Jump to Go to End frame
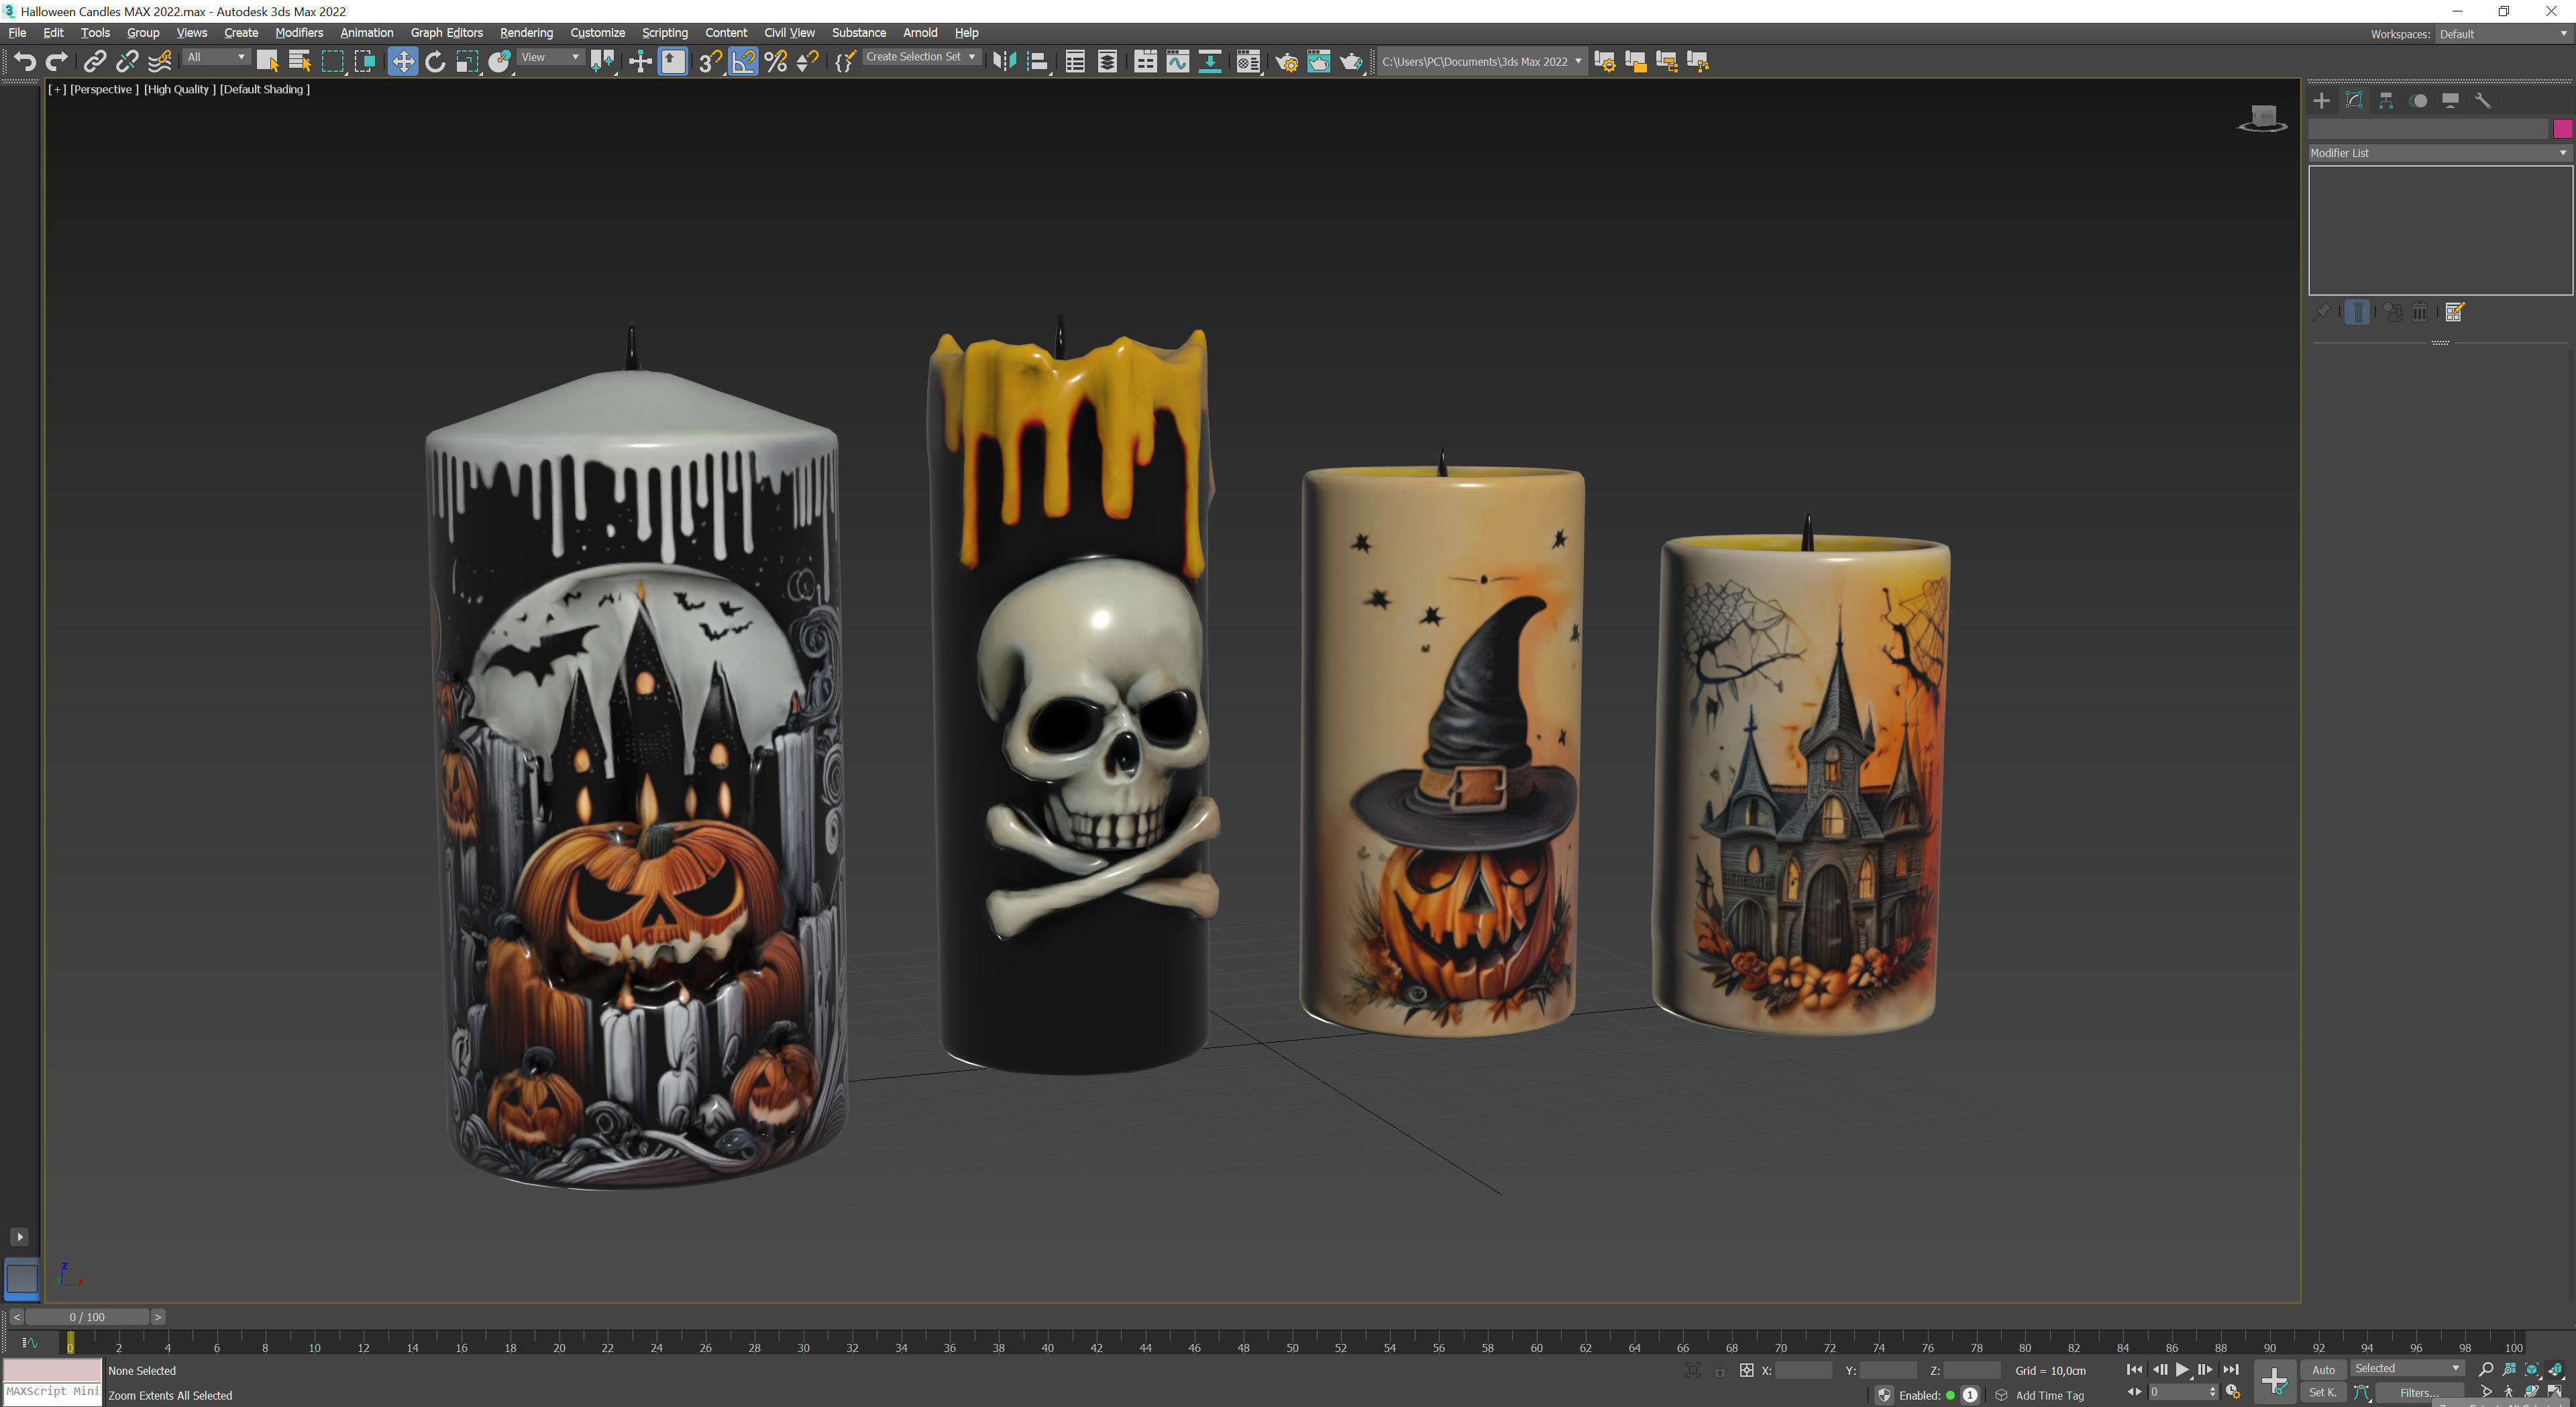 (x=2230, y=1370)
